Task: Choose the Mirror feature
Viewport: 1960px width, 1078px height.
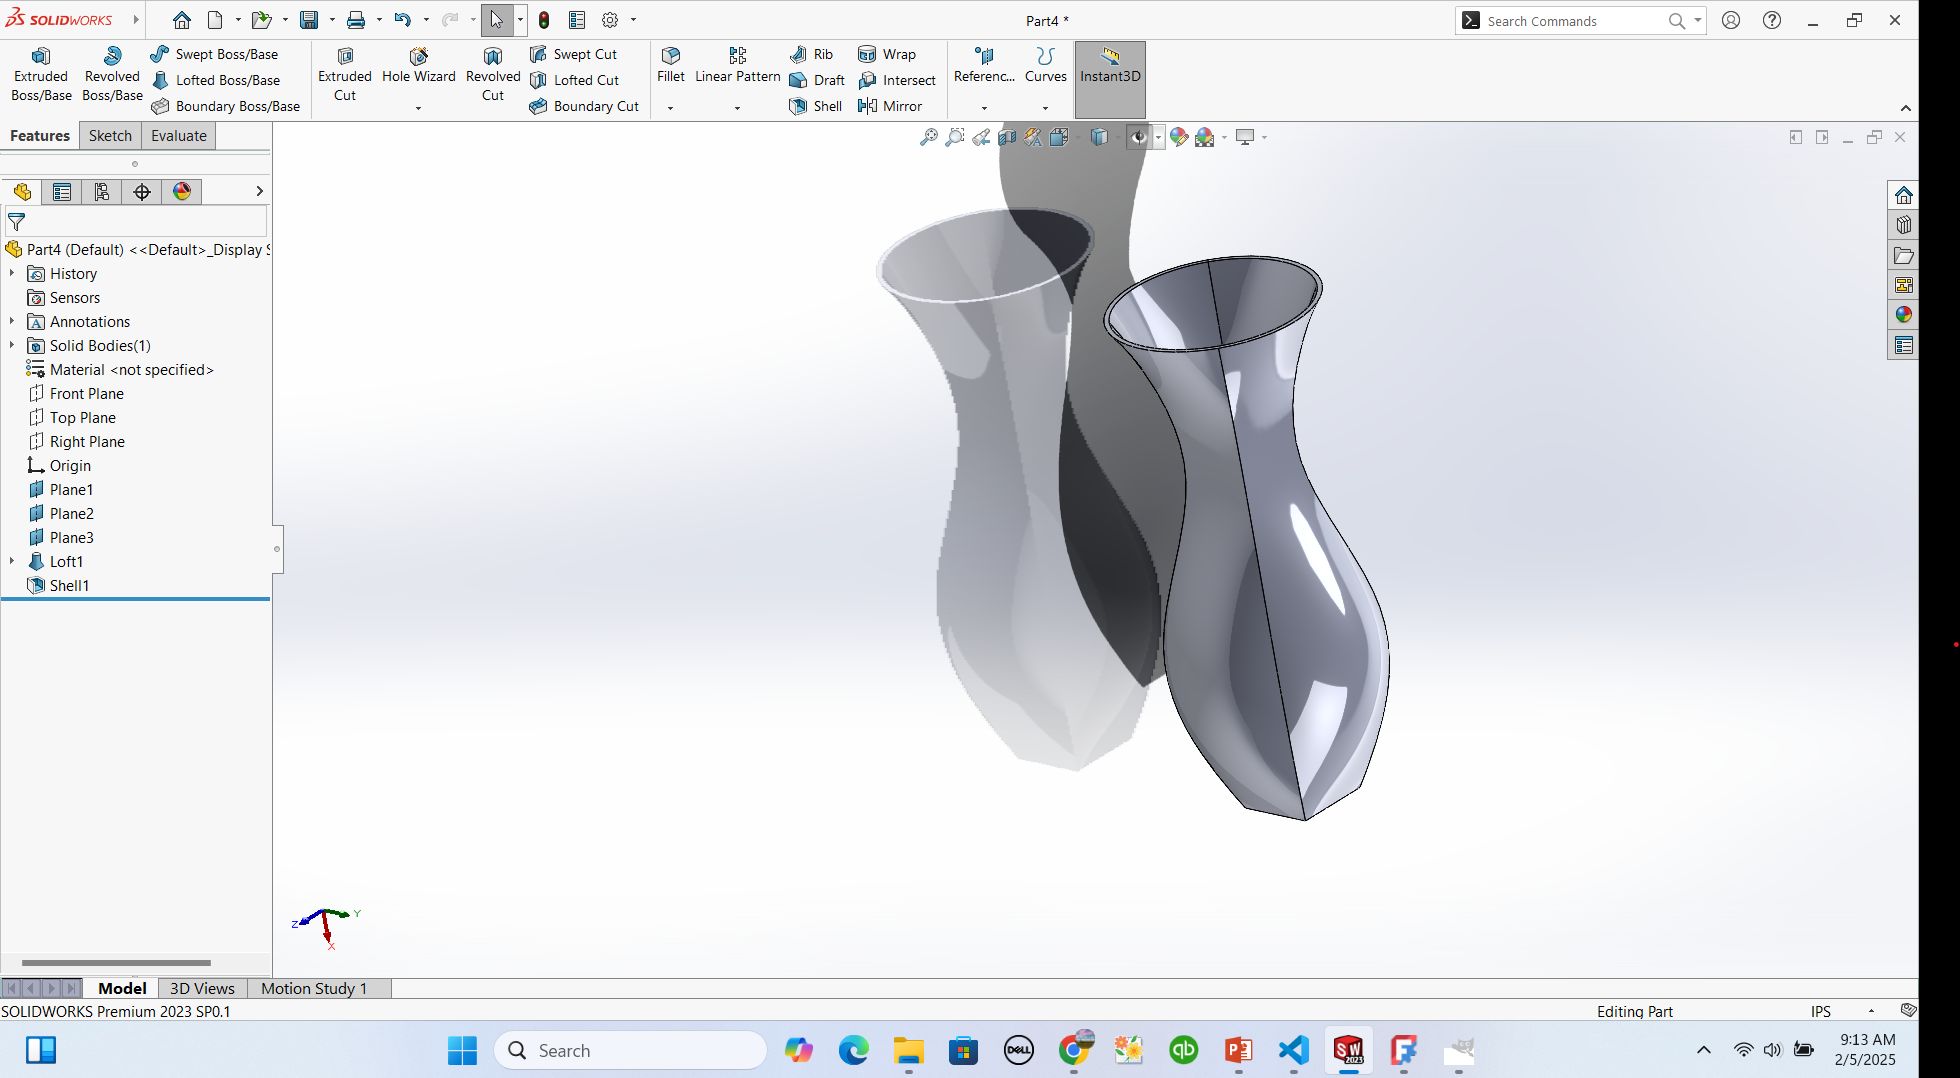Action: 890,106
